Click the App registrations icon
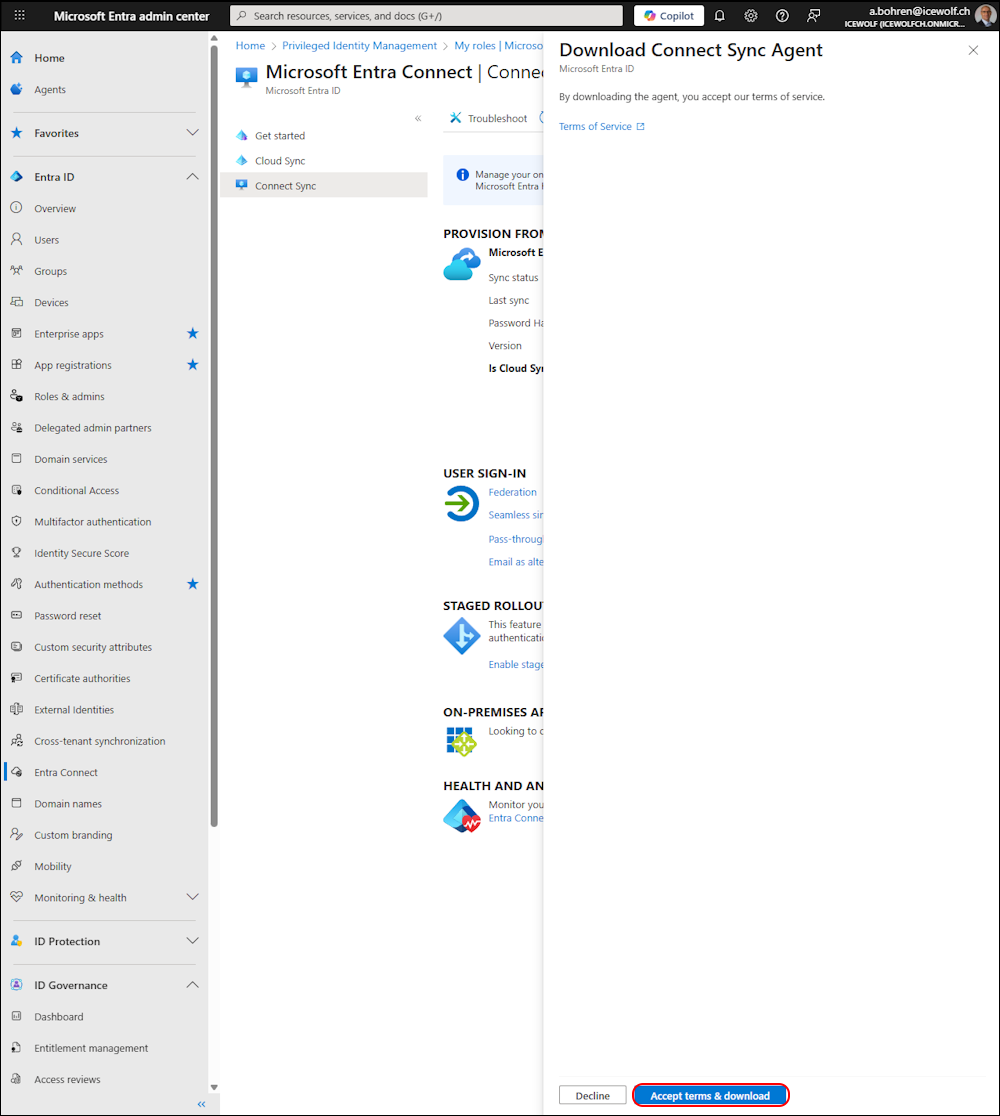This screenshot has height=1116, width=1000. point(17,365)
